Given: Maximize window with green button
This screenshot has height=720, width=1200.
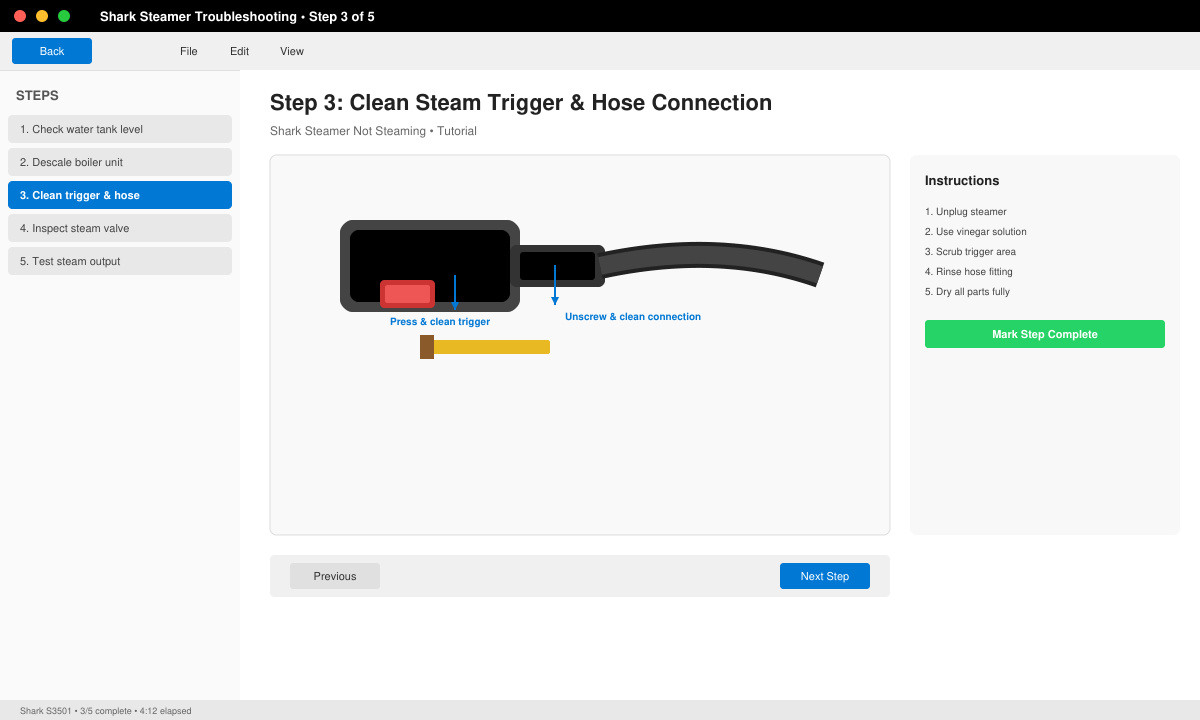Looking at the screenshot, I should coord(64,16).
